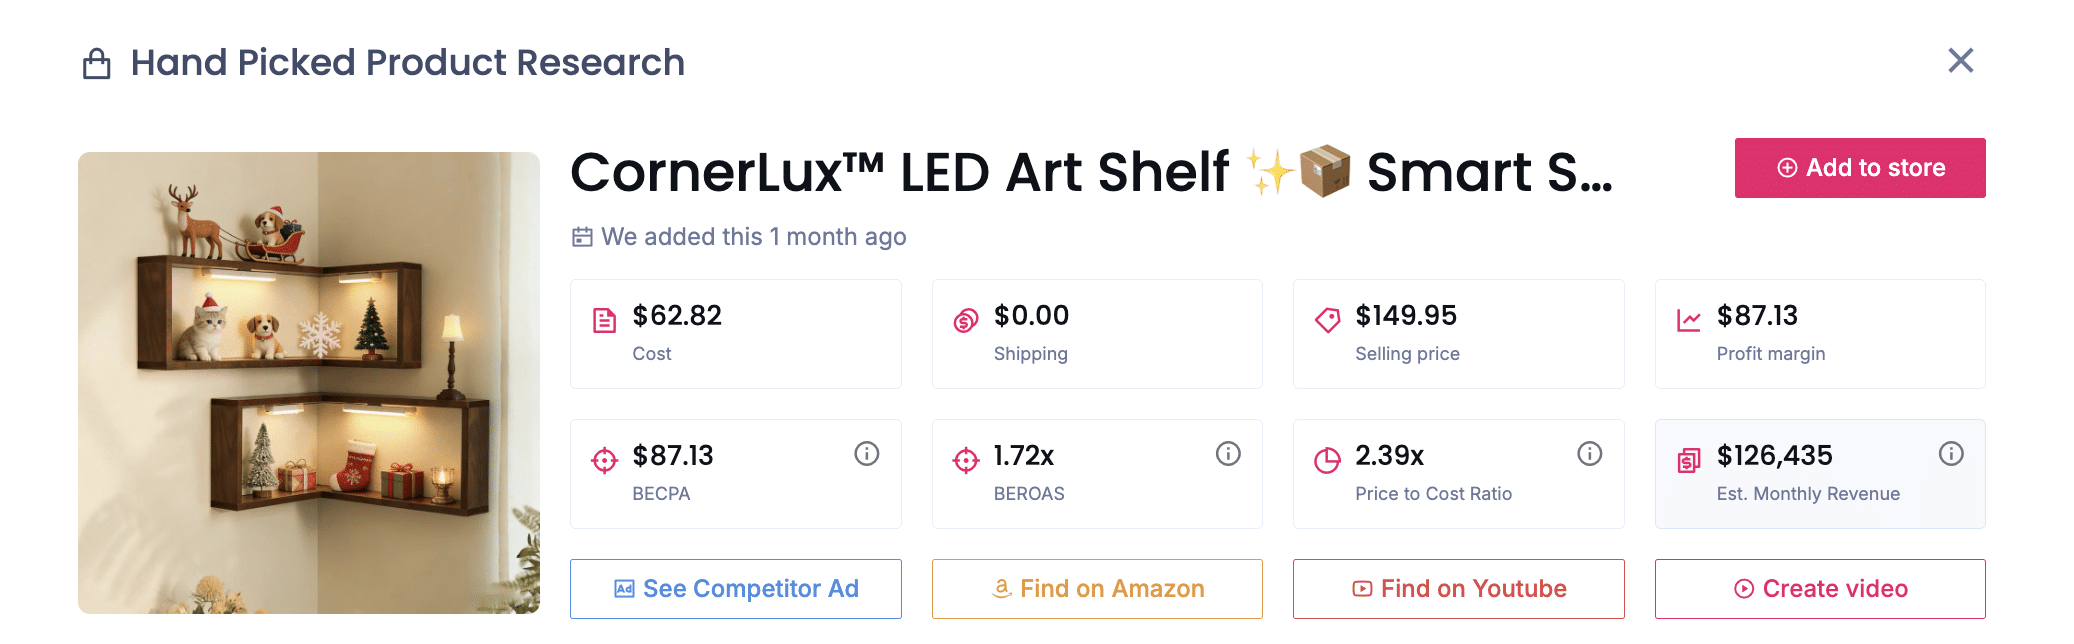Click the Add to store button
This screenshot has height=644, width=2074.
click(x=1859, y=167)
